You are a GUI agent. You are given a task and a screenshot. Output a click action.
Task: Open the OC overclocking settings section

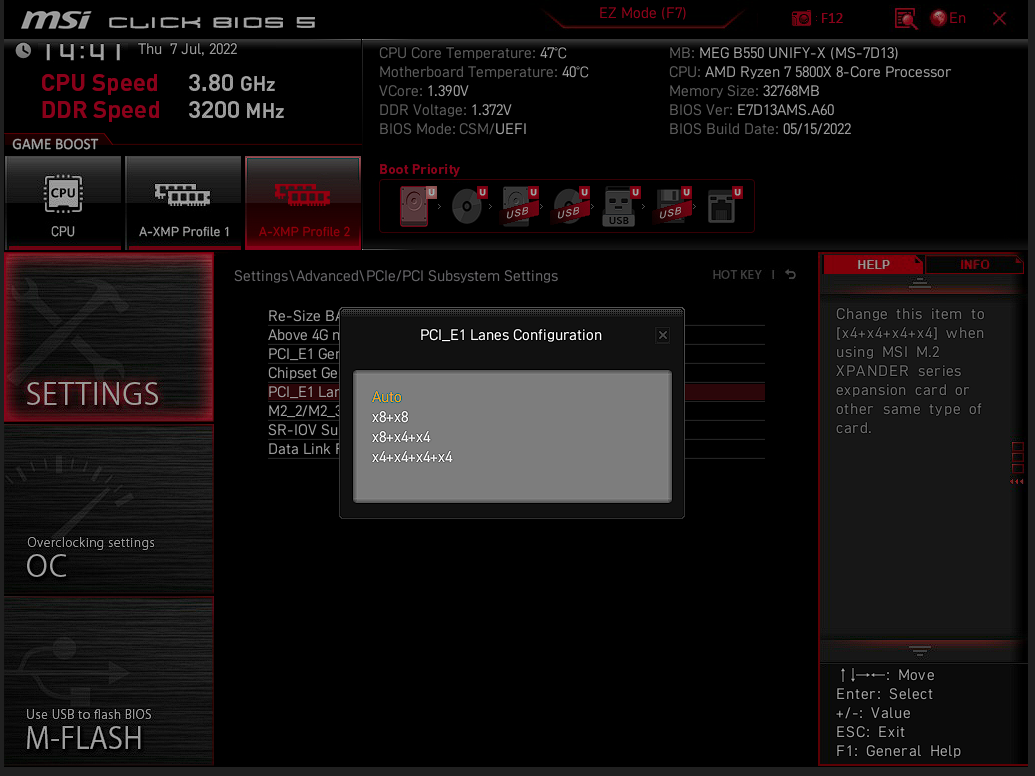tap(109, 509)
